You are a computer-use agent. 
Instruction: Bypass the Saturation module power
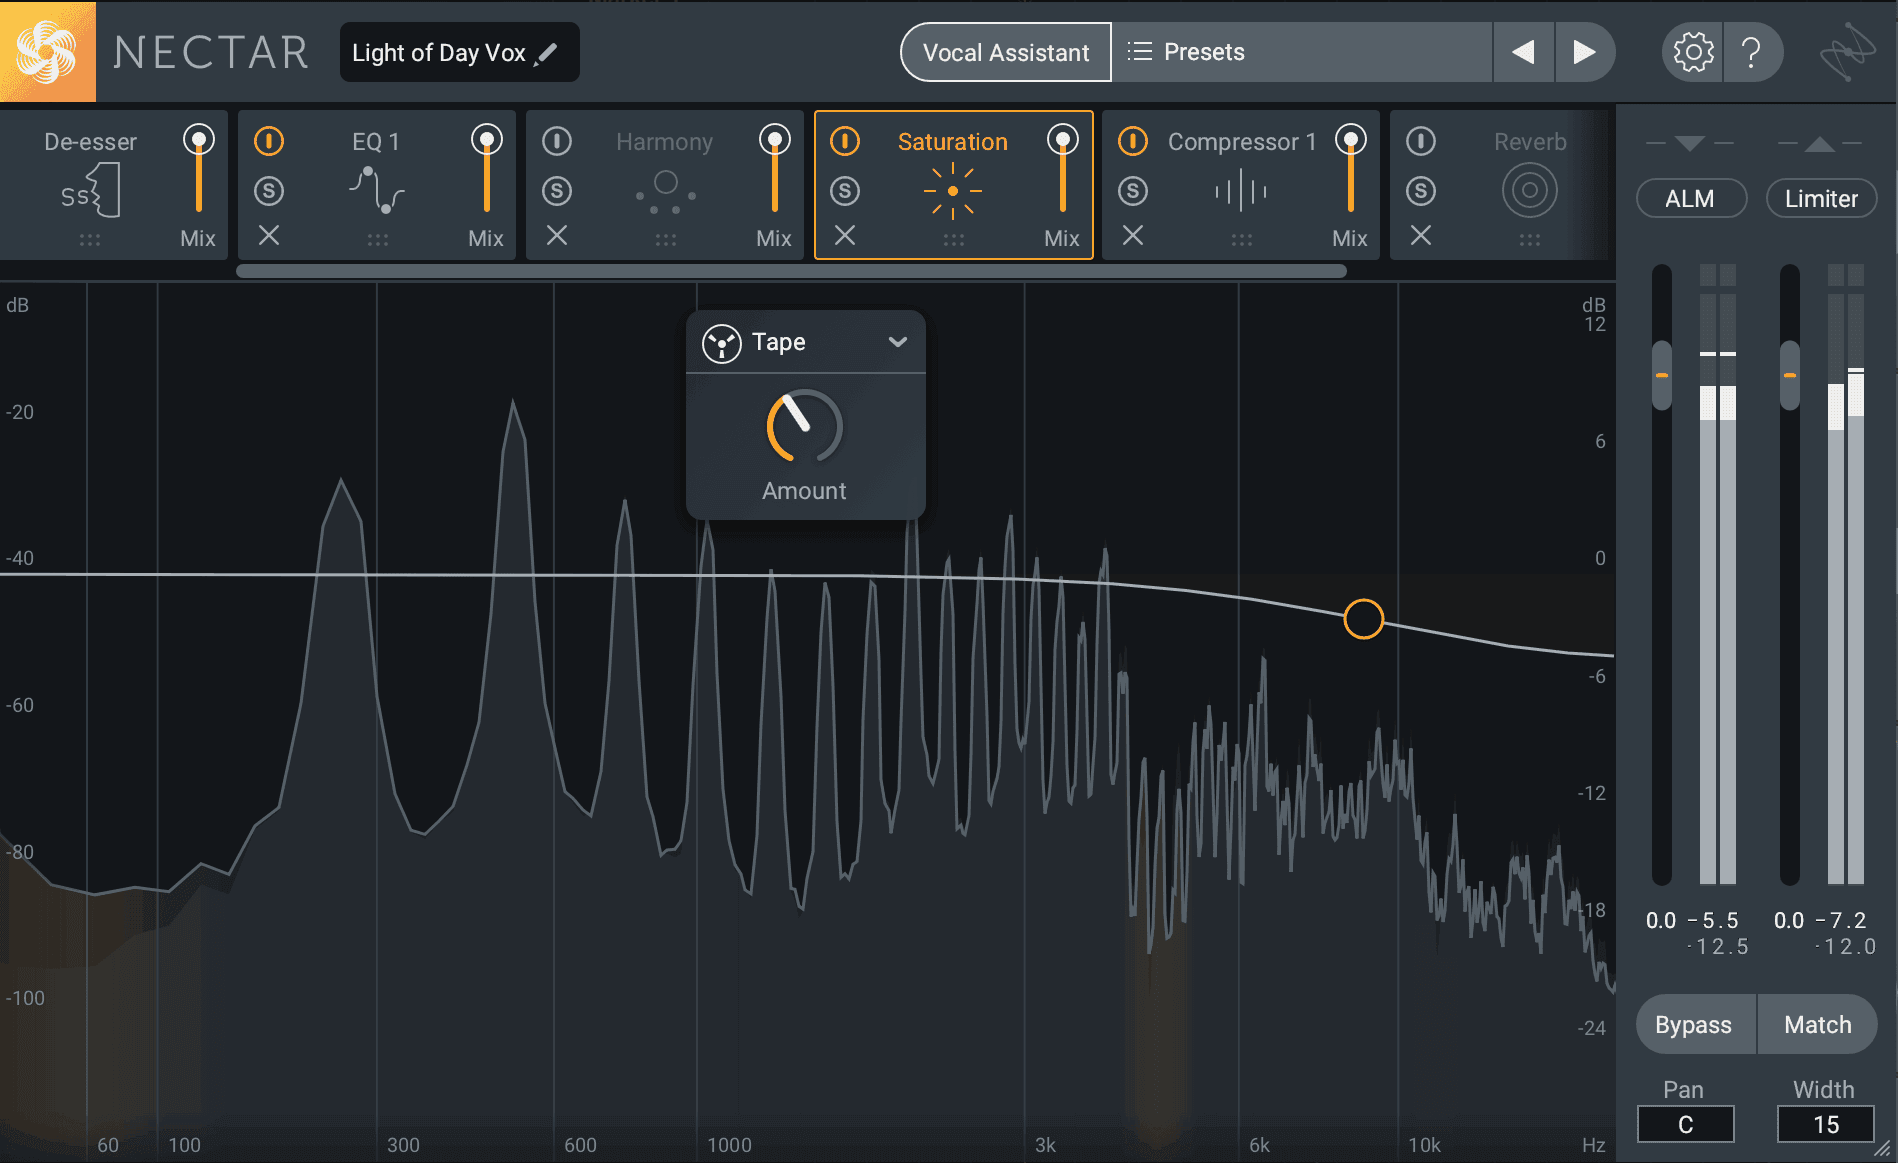(x=845, y=141)
